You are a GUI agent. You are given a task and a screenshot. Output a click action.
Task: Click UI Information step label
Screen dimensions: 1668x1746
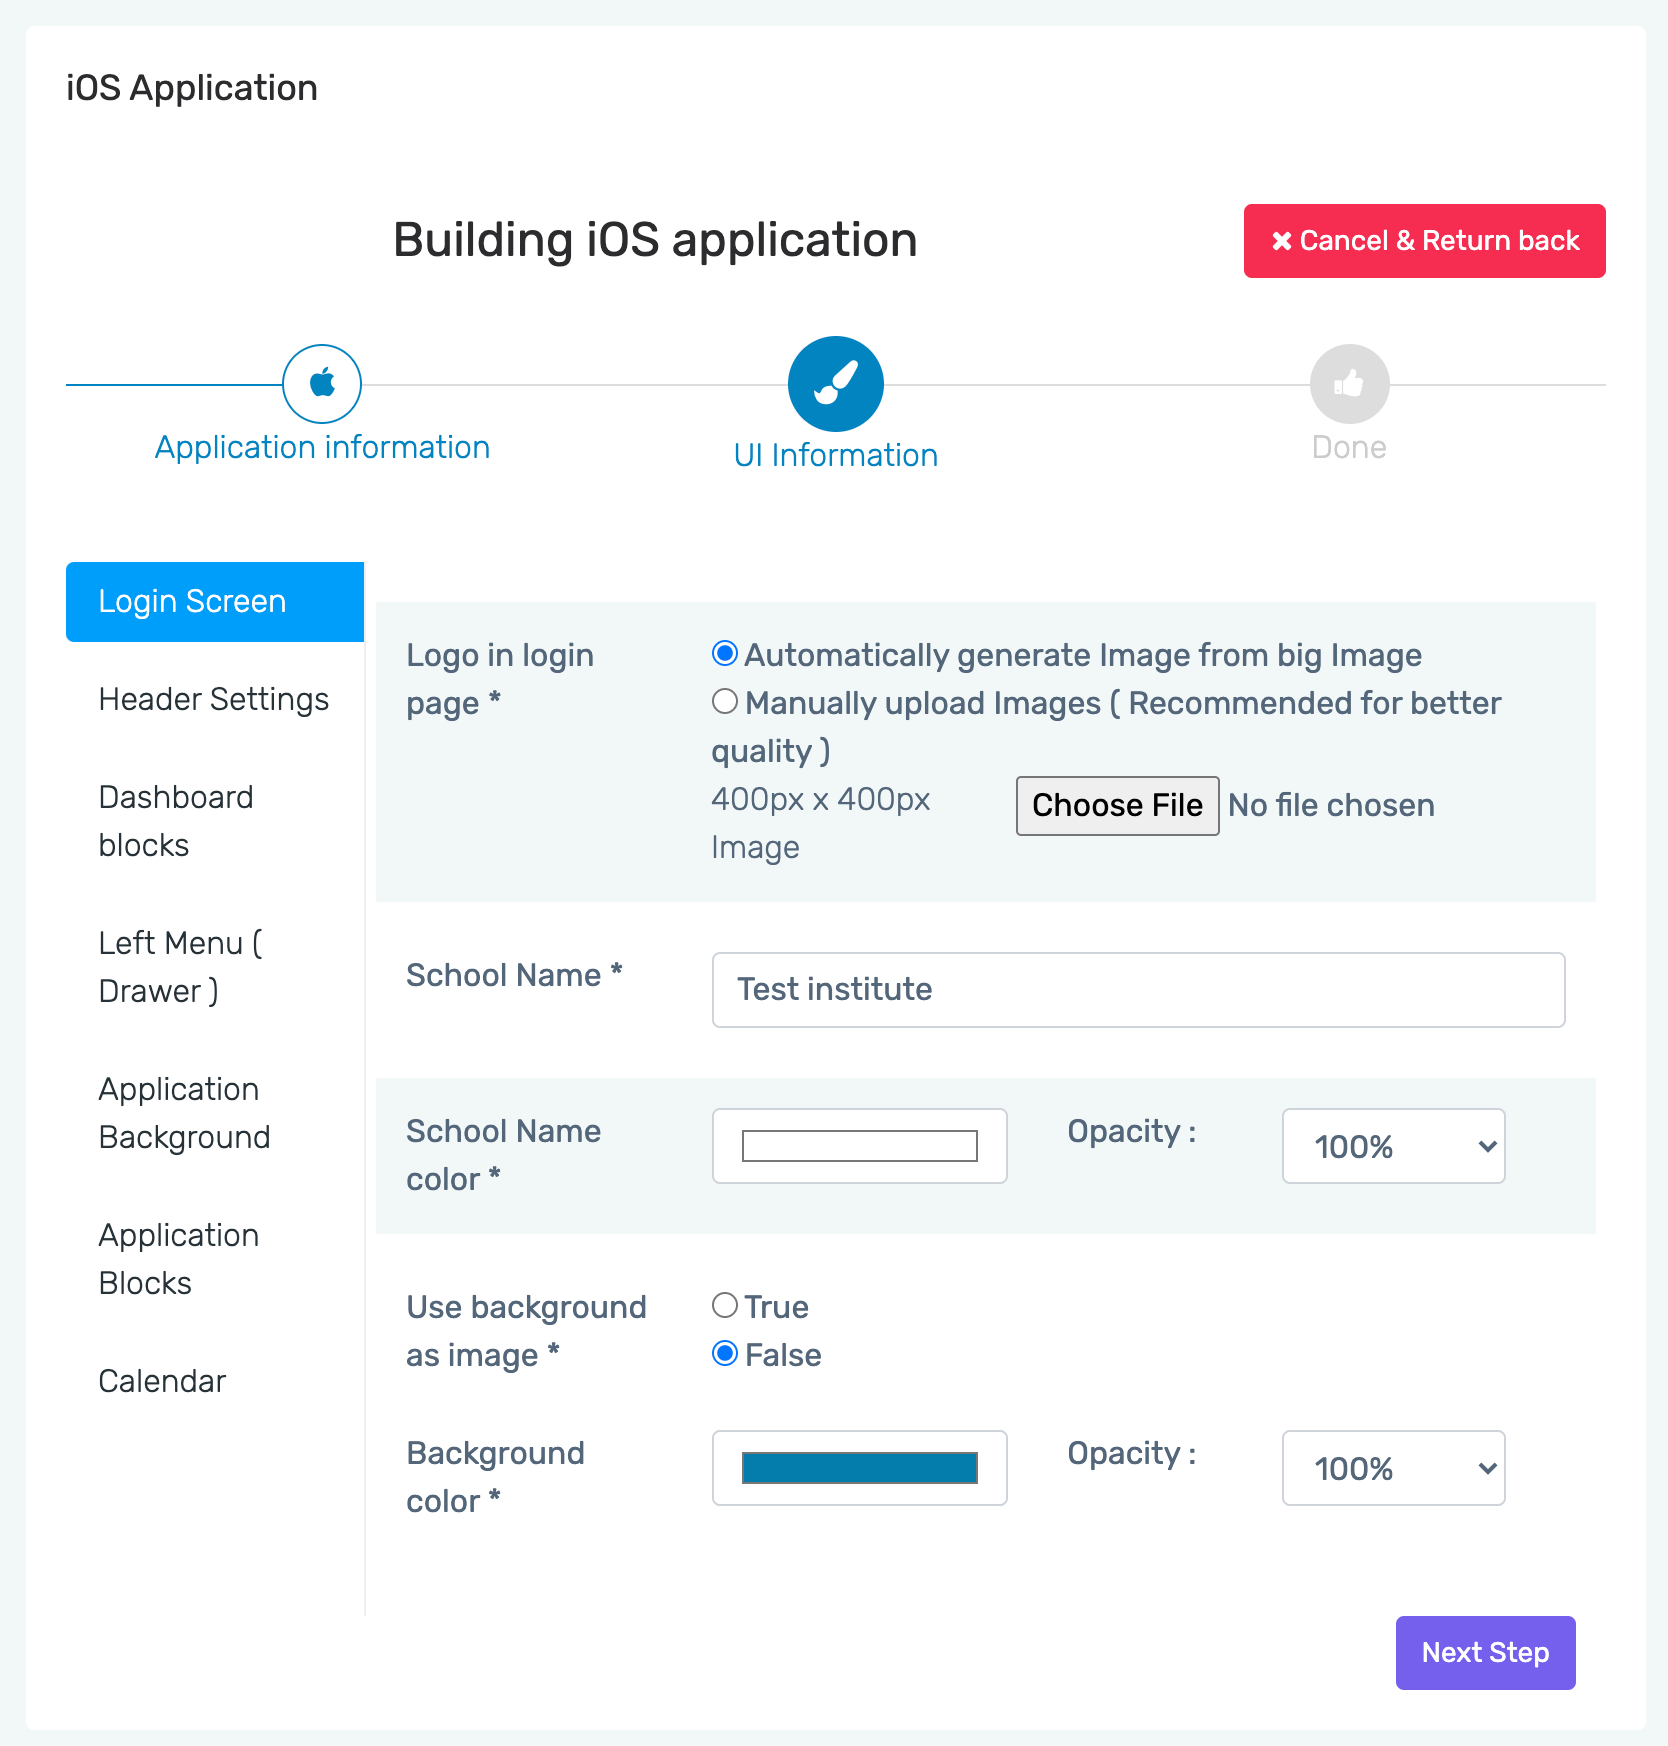[x=836, y=455]
